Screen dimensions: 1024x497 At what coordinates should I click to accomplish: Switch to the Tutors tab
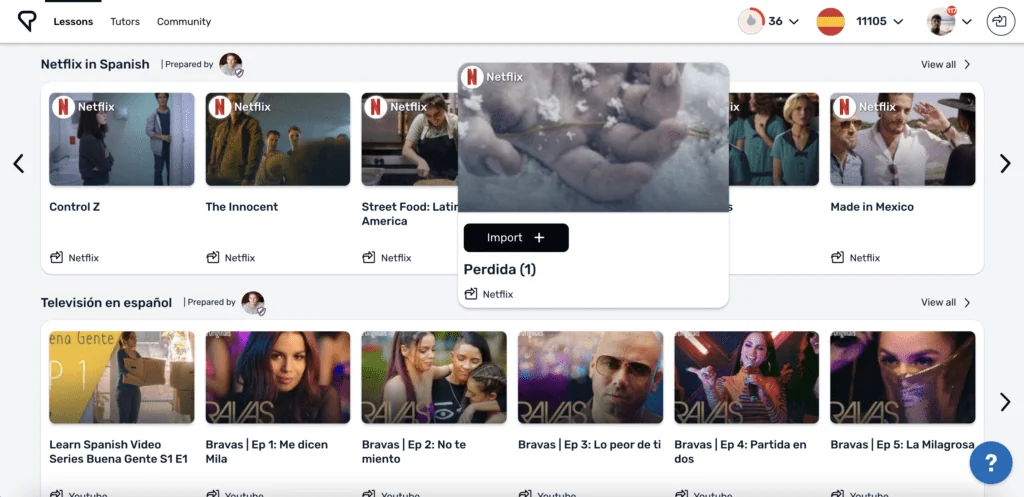pos(125,21)
